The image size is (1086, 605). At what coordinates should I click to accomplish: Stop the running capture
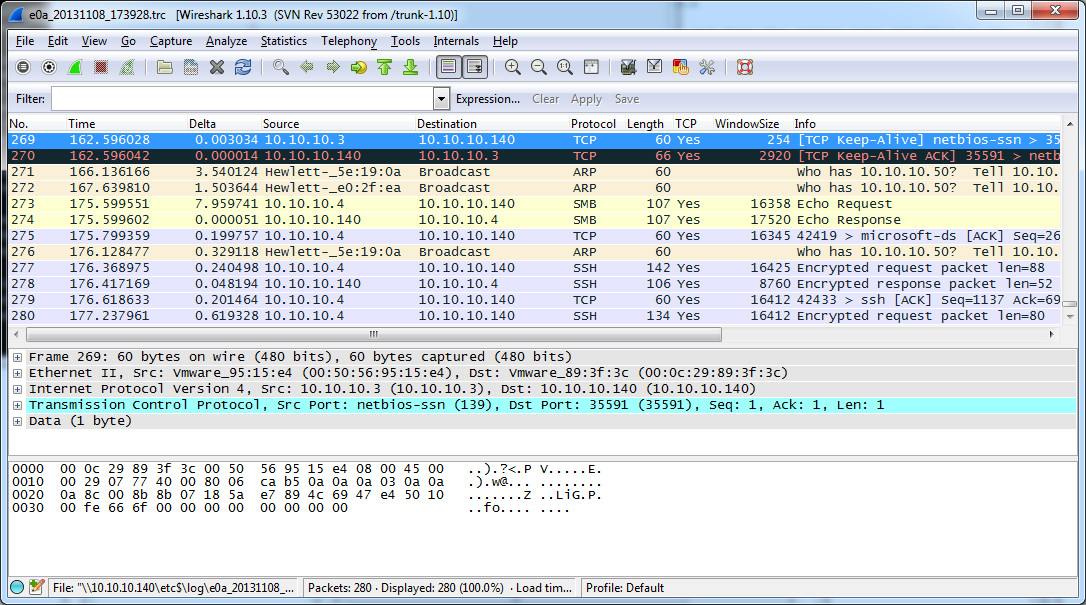[101, 67]
